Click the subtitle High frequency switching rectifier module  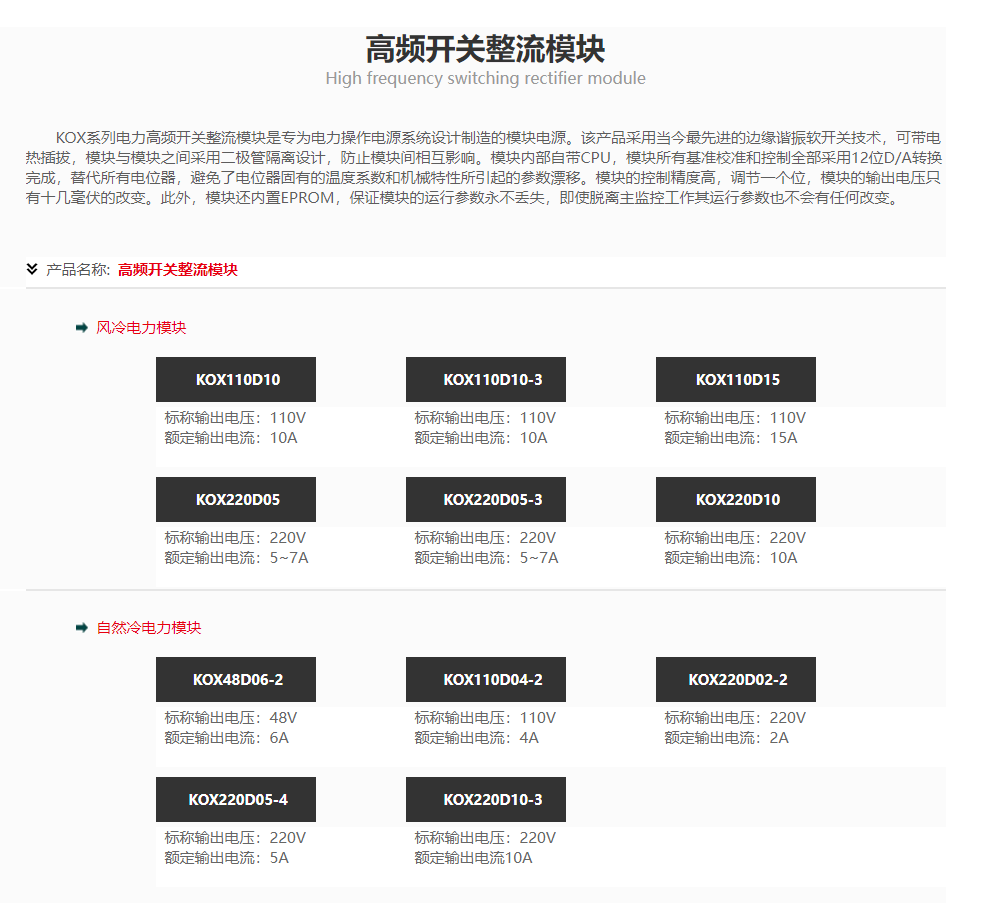(x=486, y=78)
